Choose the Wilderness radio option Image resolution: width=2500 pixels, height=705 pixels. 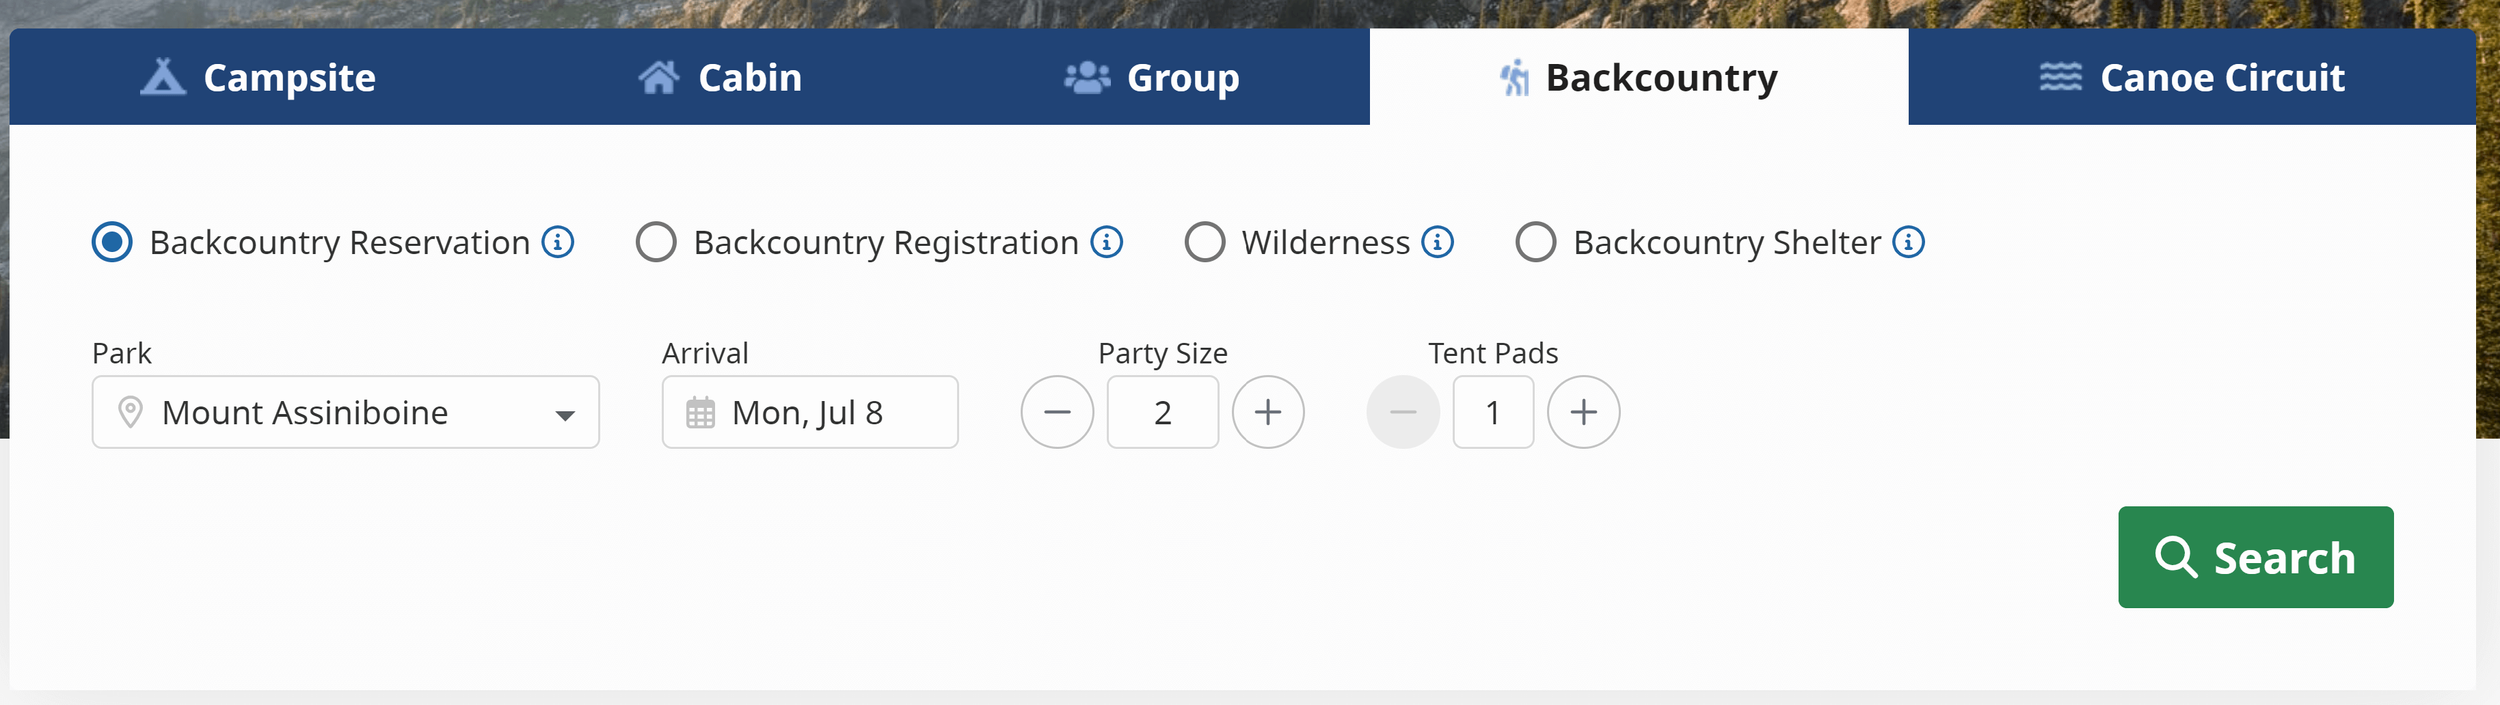tap(1204, 242)
